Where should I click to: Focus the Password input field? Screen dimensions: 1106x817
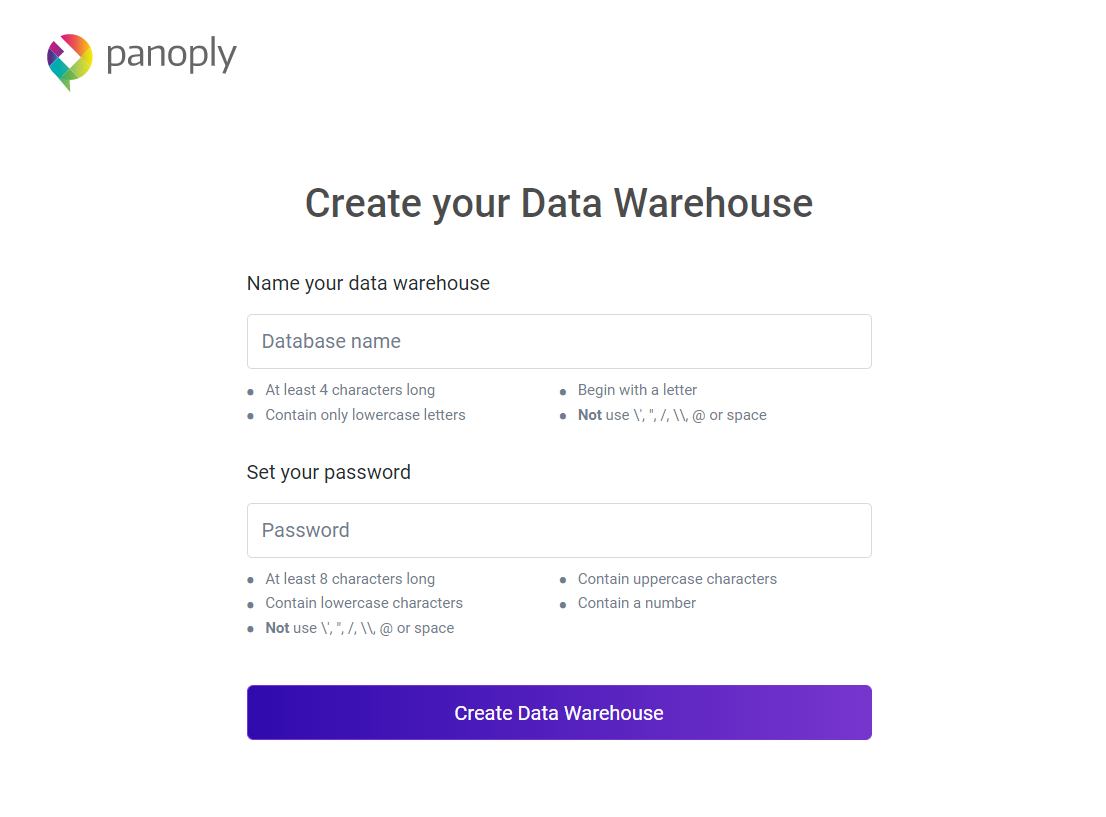point(559,531)
